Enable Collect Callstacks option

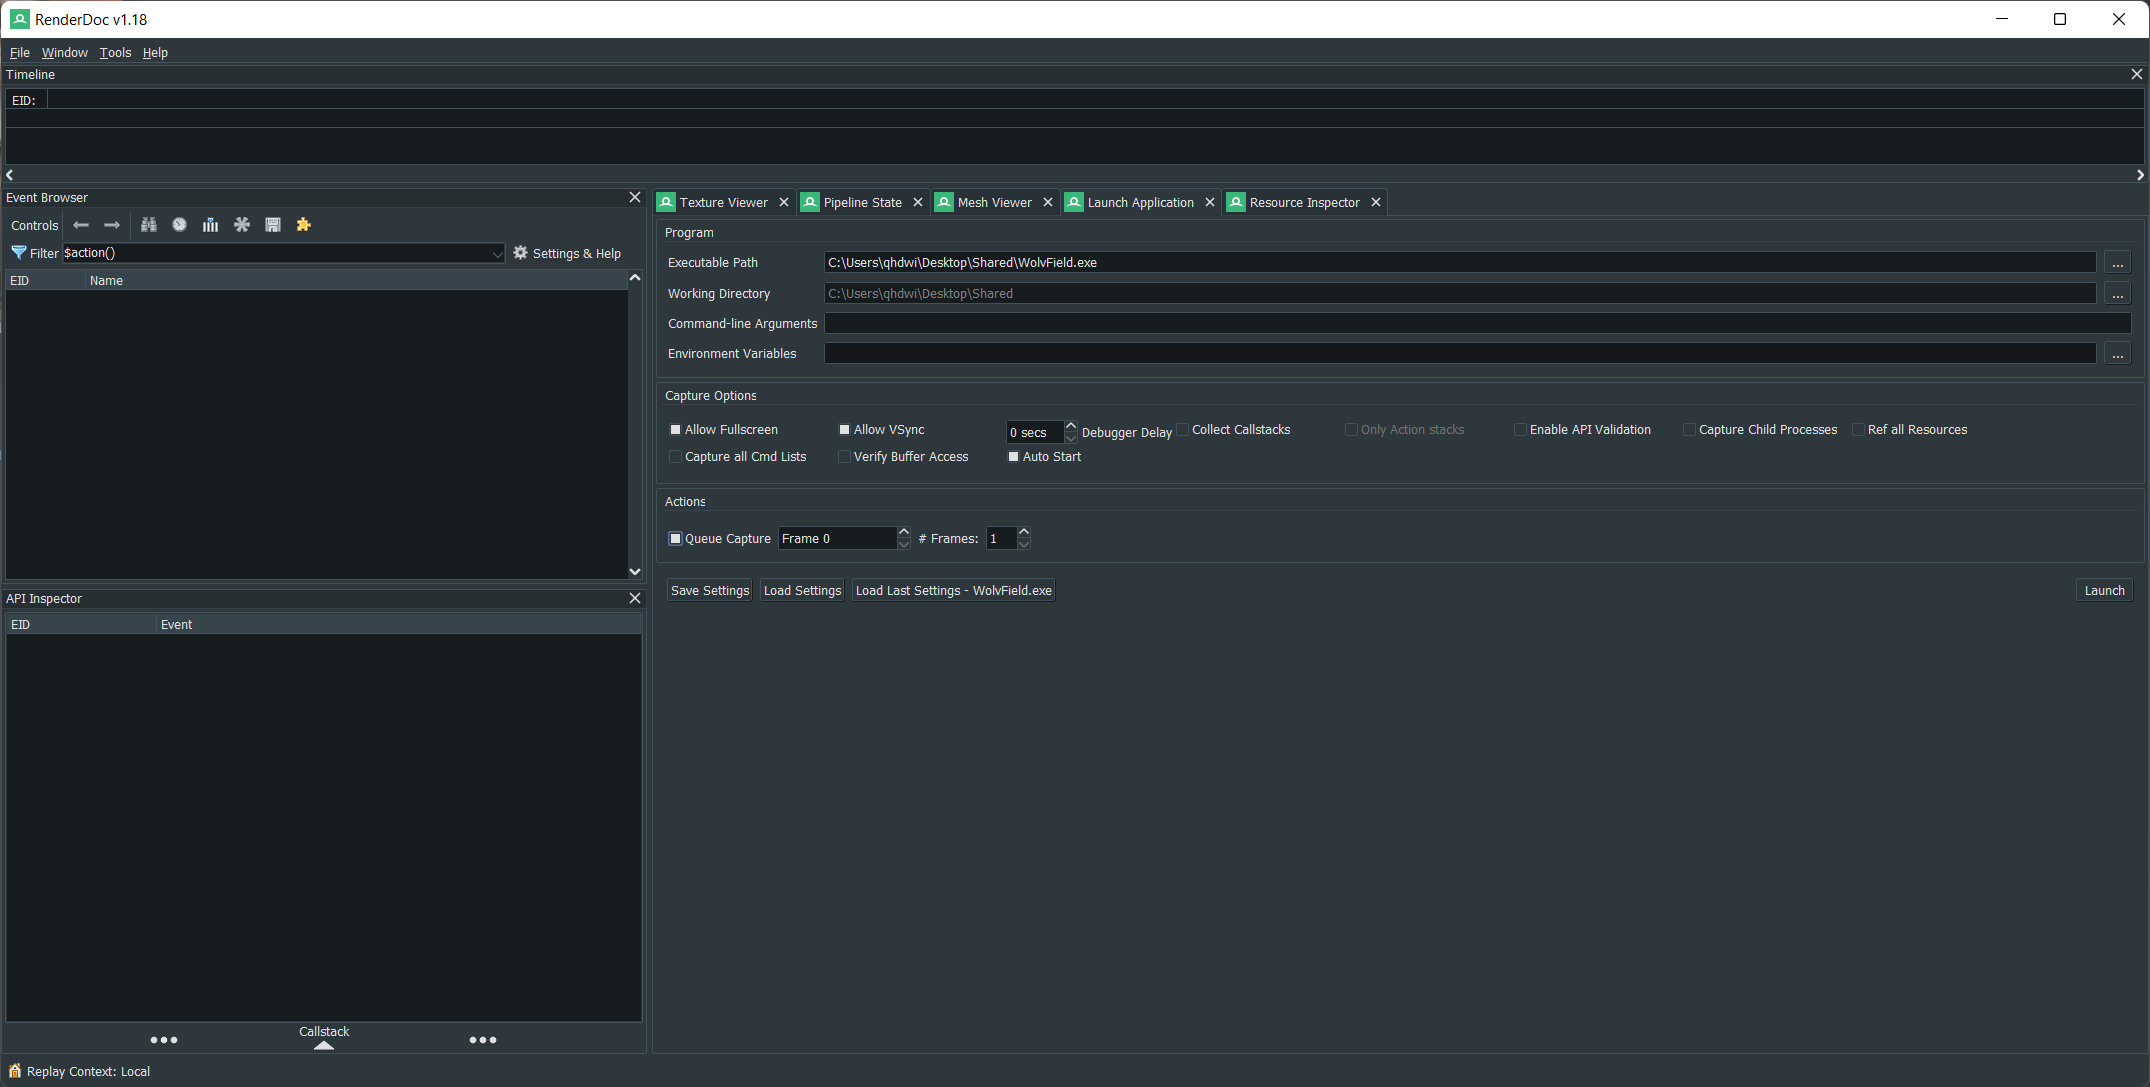1183,430
